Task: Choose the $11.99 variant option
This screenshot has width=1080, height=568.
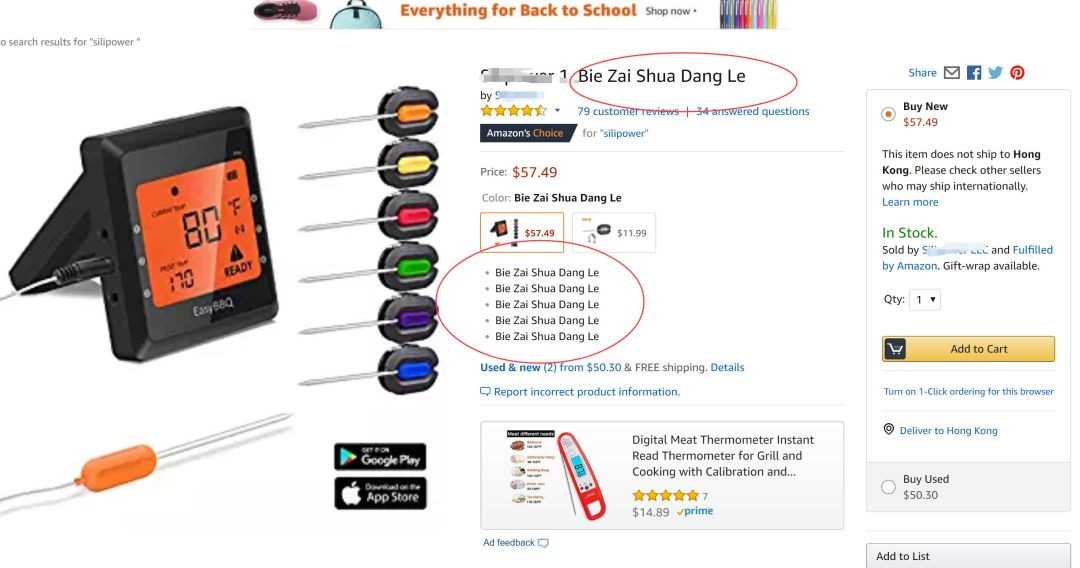Action: coord(614,232)
